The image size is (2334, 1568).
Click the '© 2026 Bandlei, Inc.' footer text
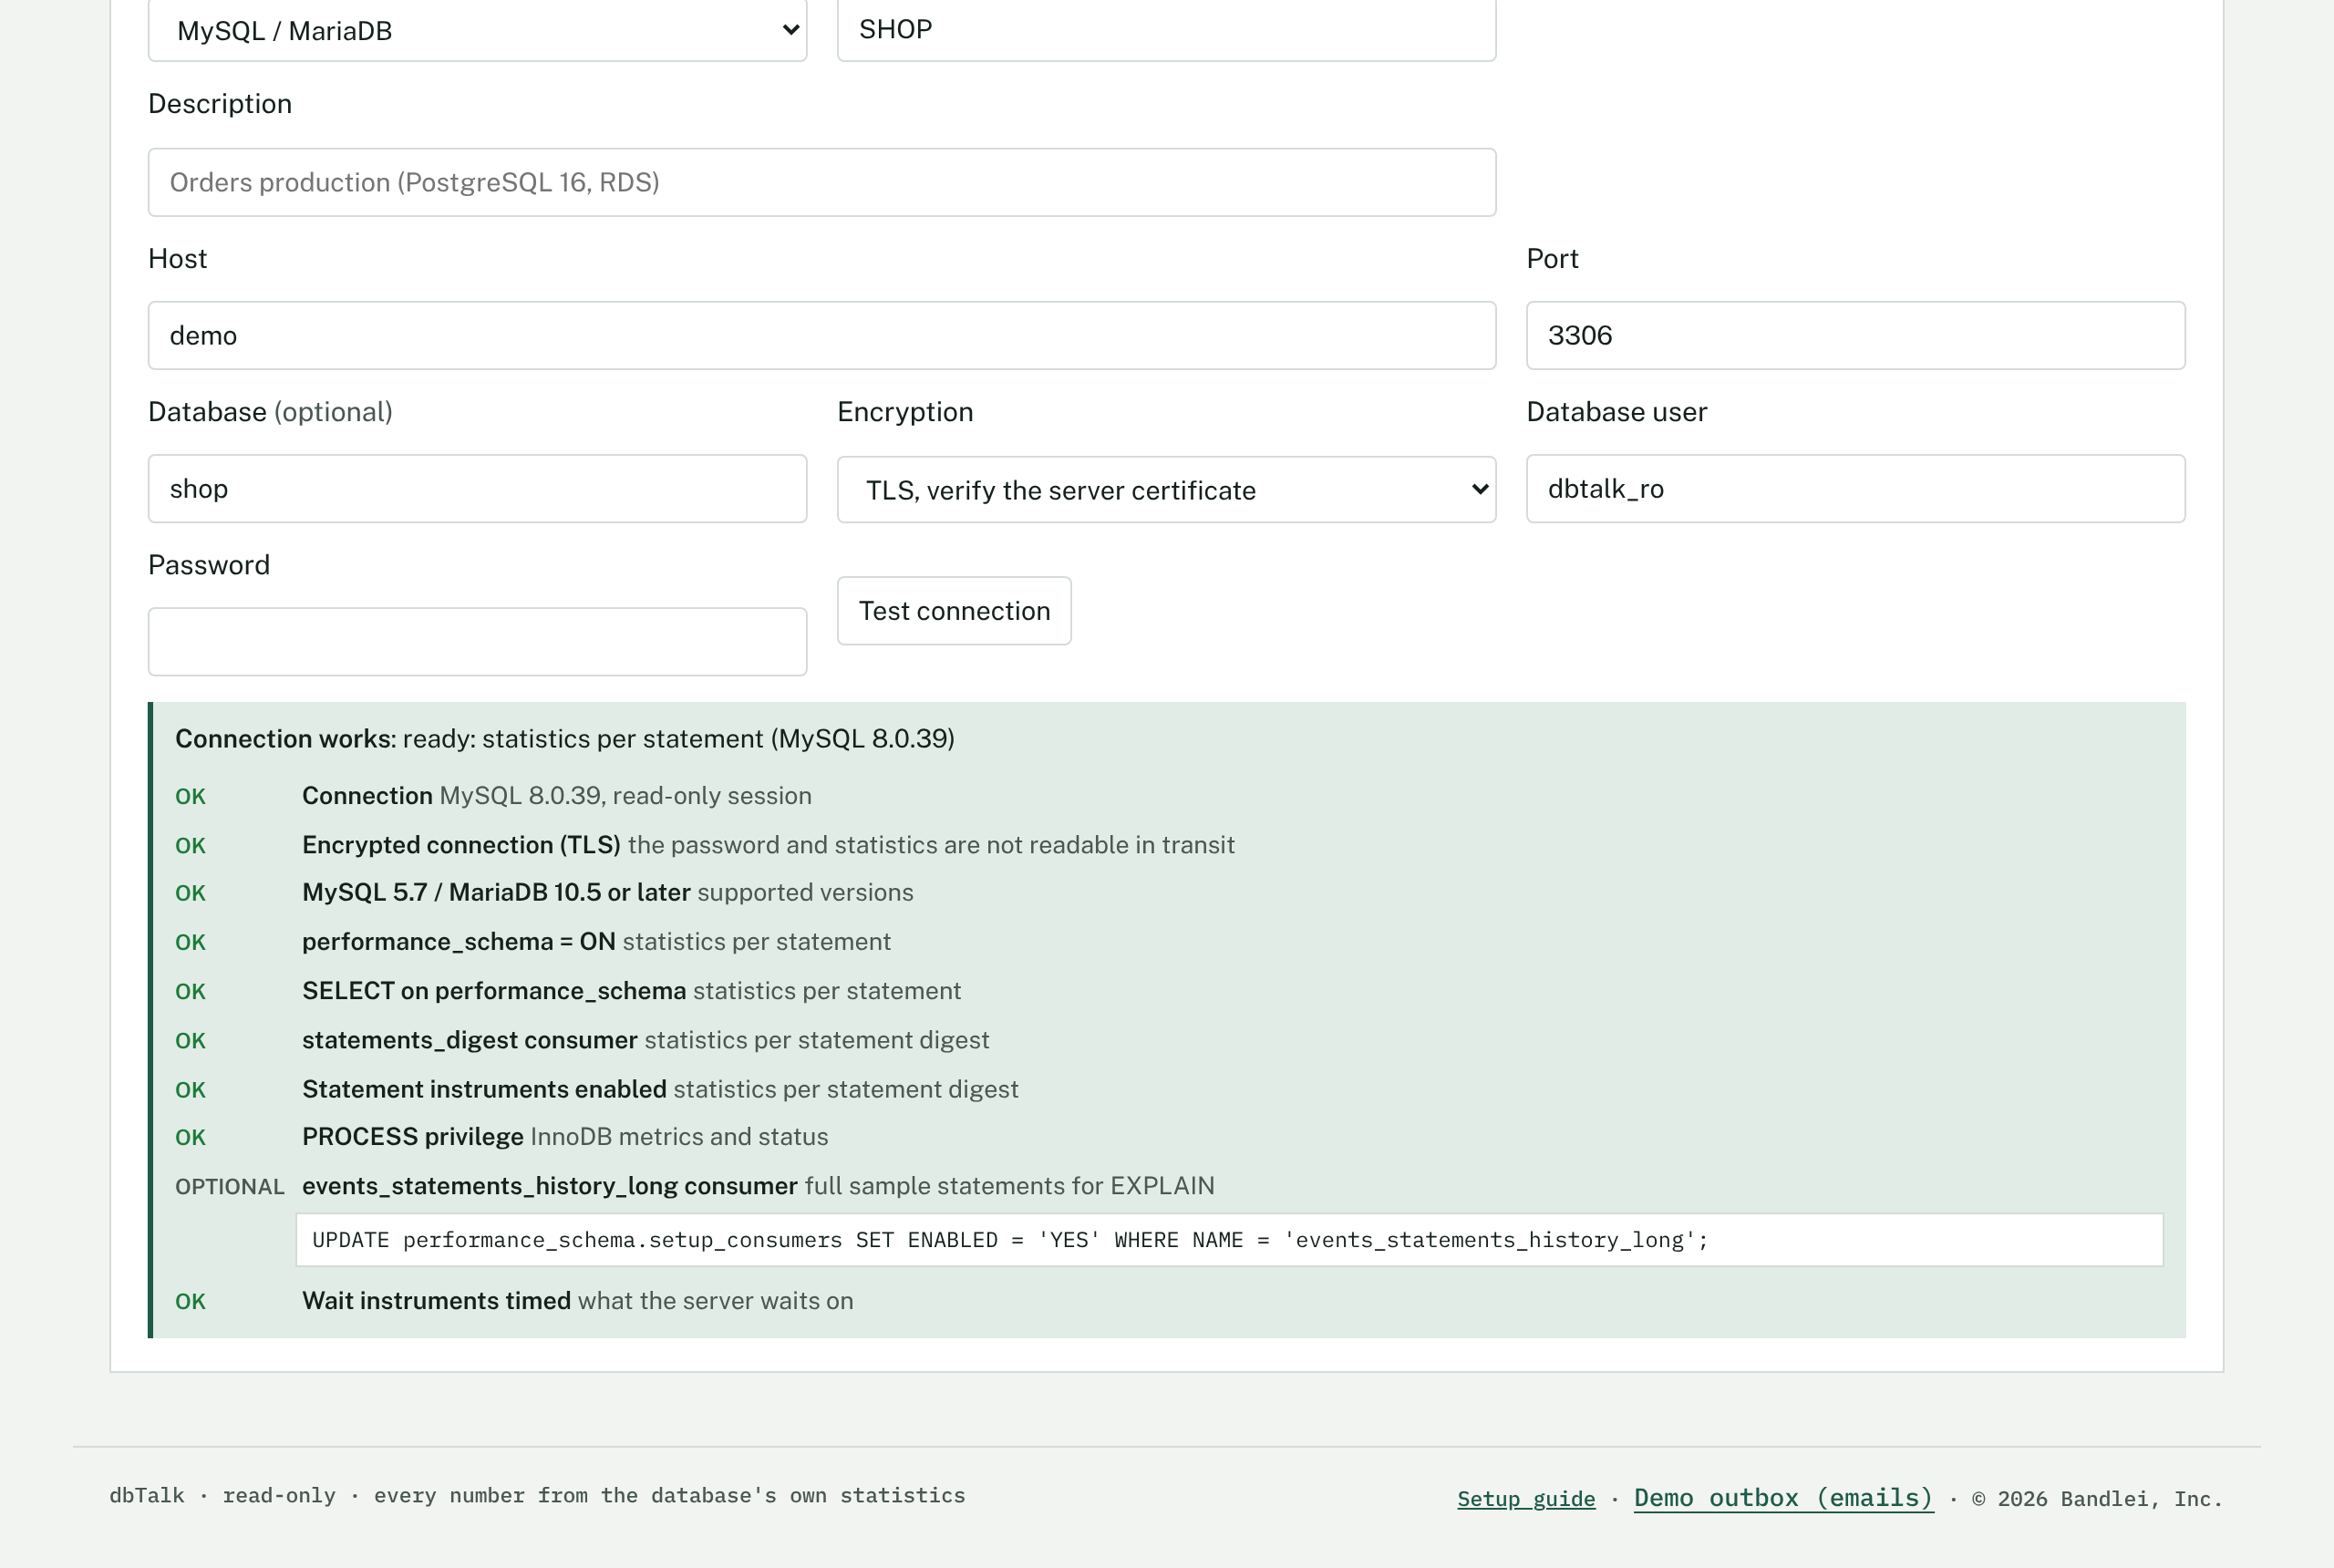click(2097, 1498)
